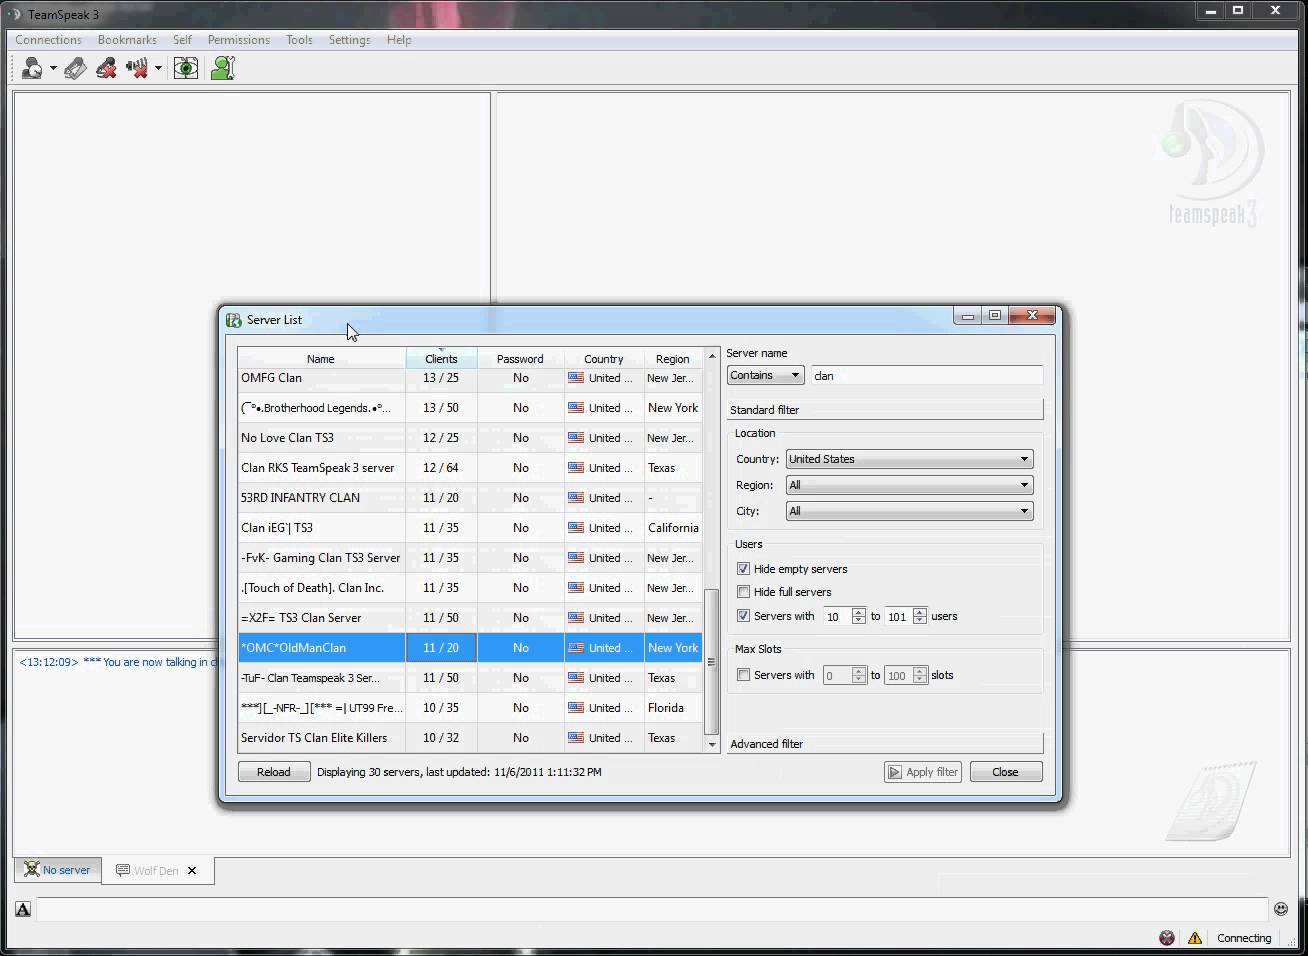Close the Wolf Den chat tab

(x=192, y=871)
